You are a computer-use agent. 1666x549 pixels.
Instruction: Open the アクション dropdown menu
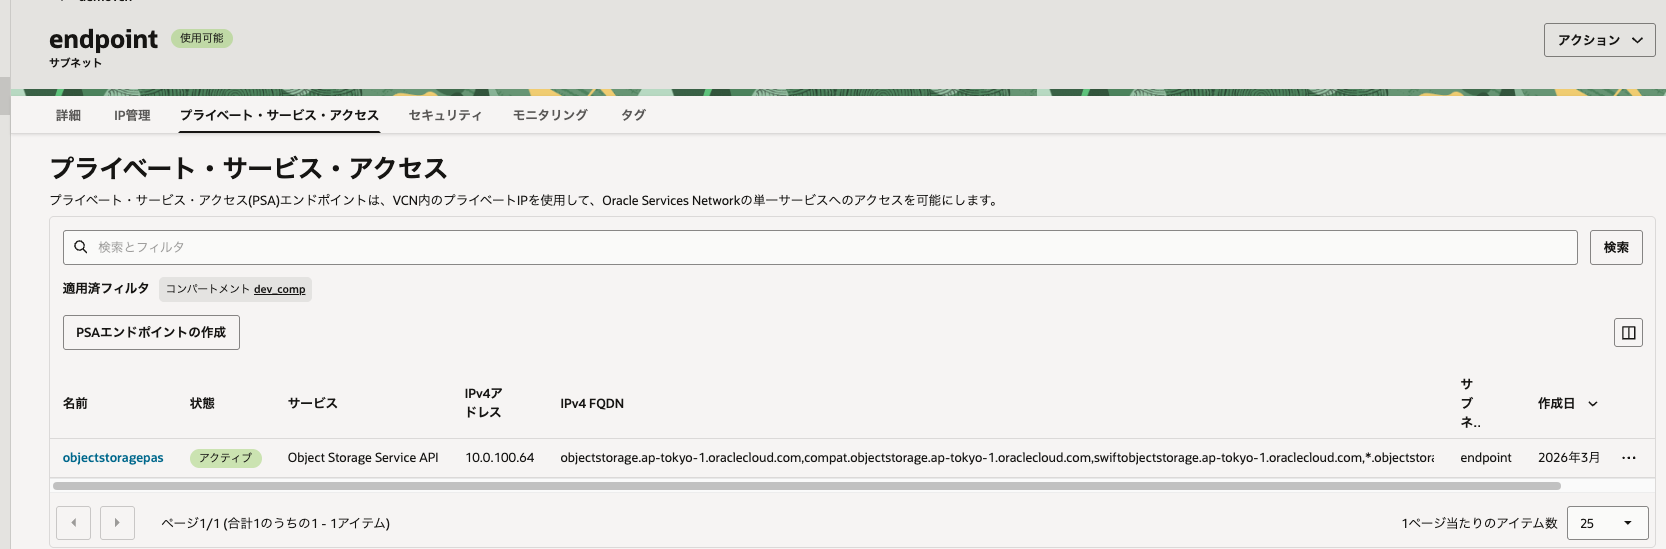1599,40
